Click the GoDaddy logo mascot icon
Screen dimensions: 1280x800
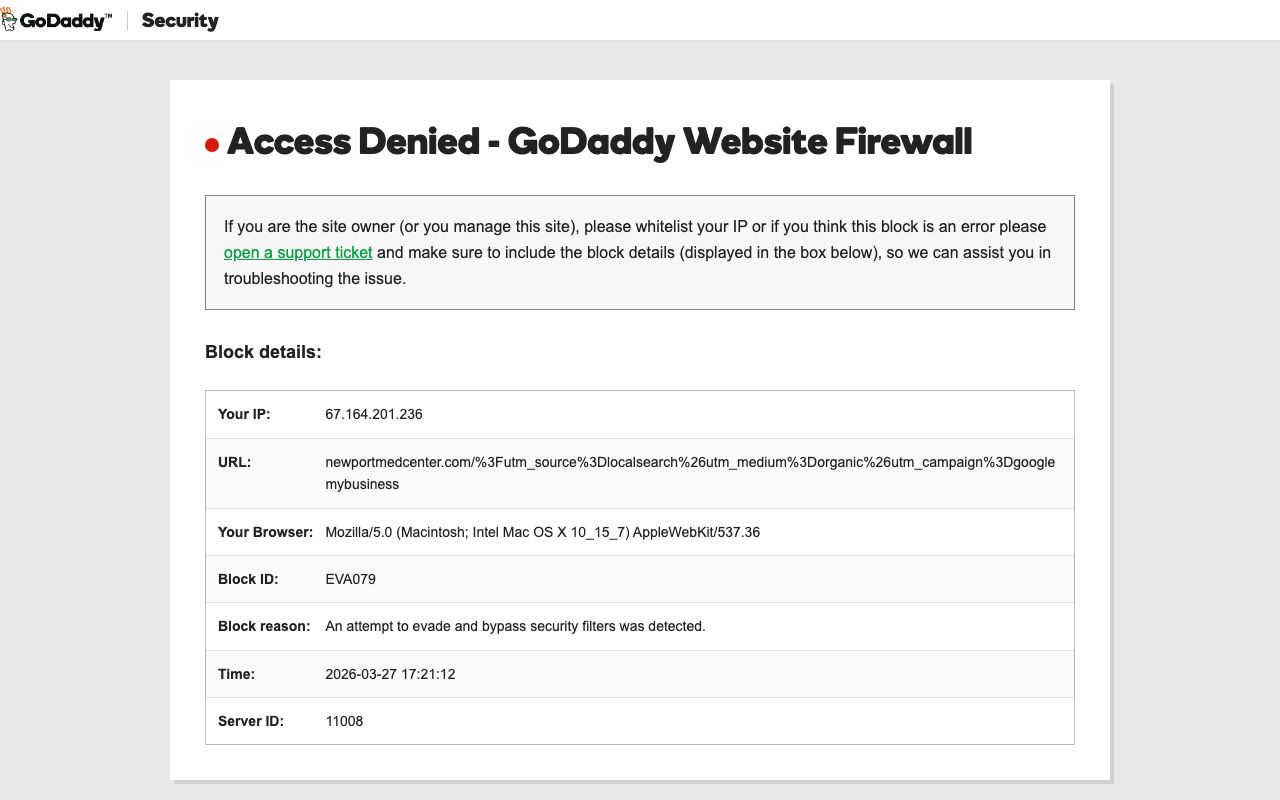[x=9, y=19]
